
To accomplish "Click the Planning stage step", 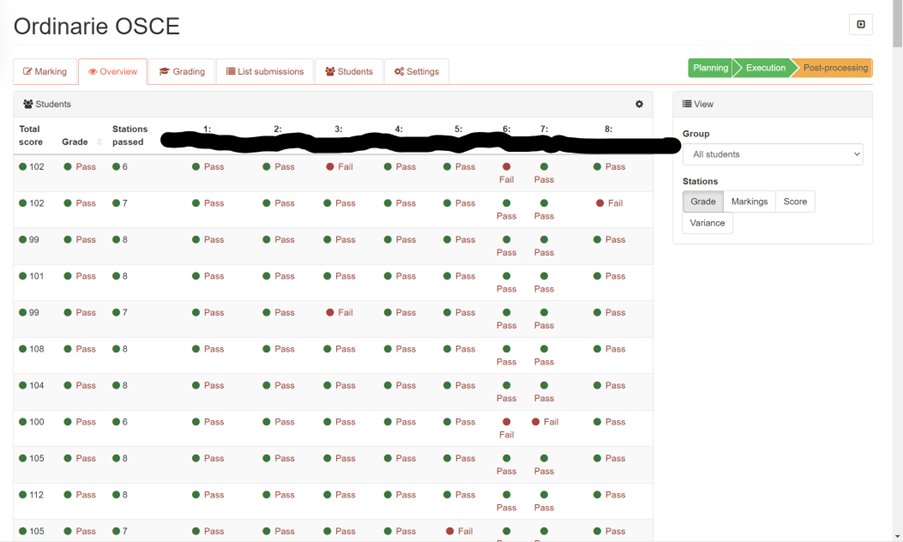I will pos(710,68).
